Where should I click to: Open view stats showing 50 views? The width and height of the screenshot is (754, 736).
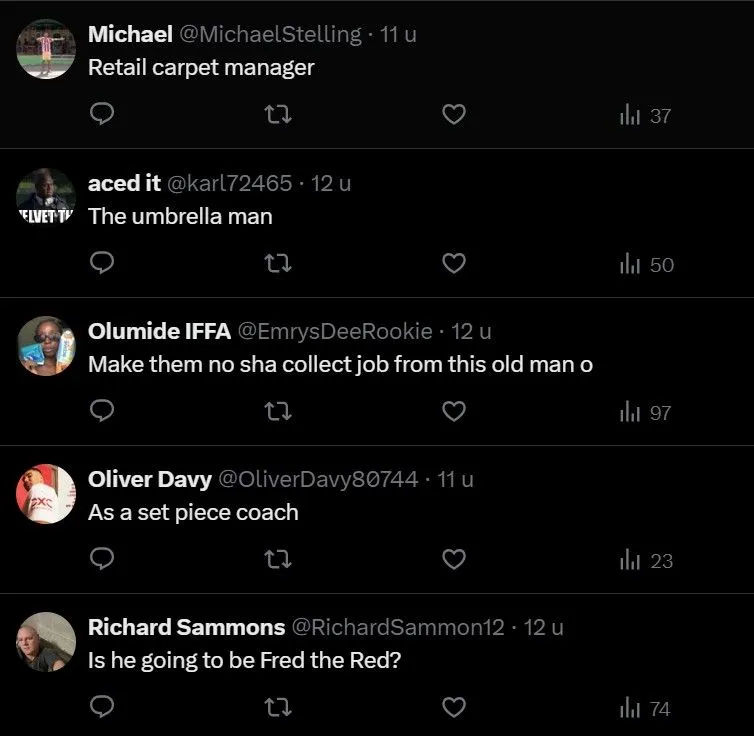click(x=646, y=264)
